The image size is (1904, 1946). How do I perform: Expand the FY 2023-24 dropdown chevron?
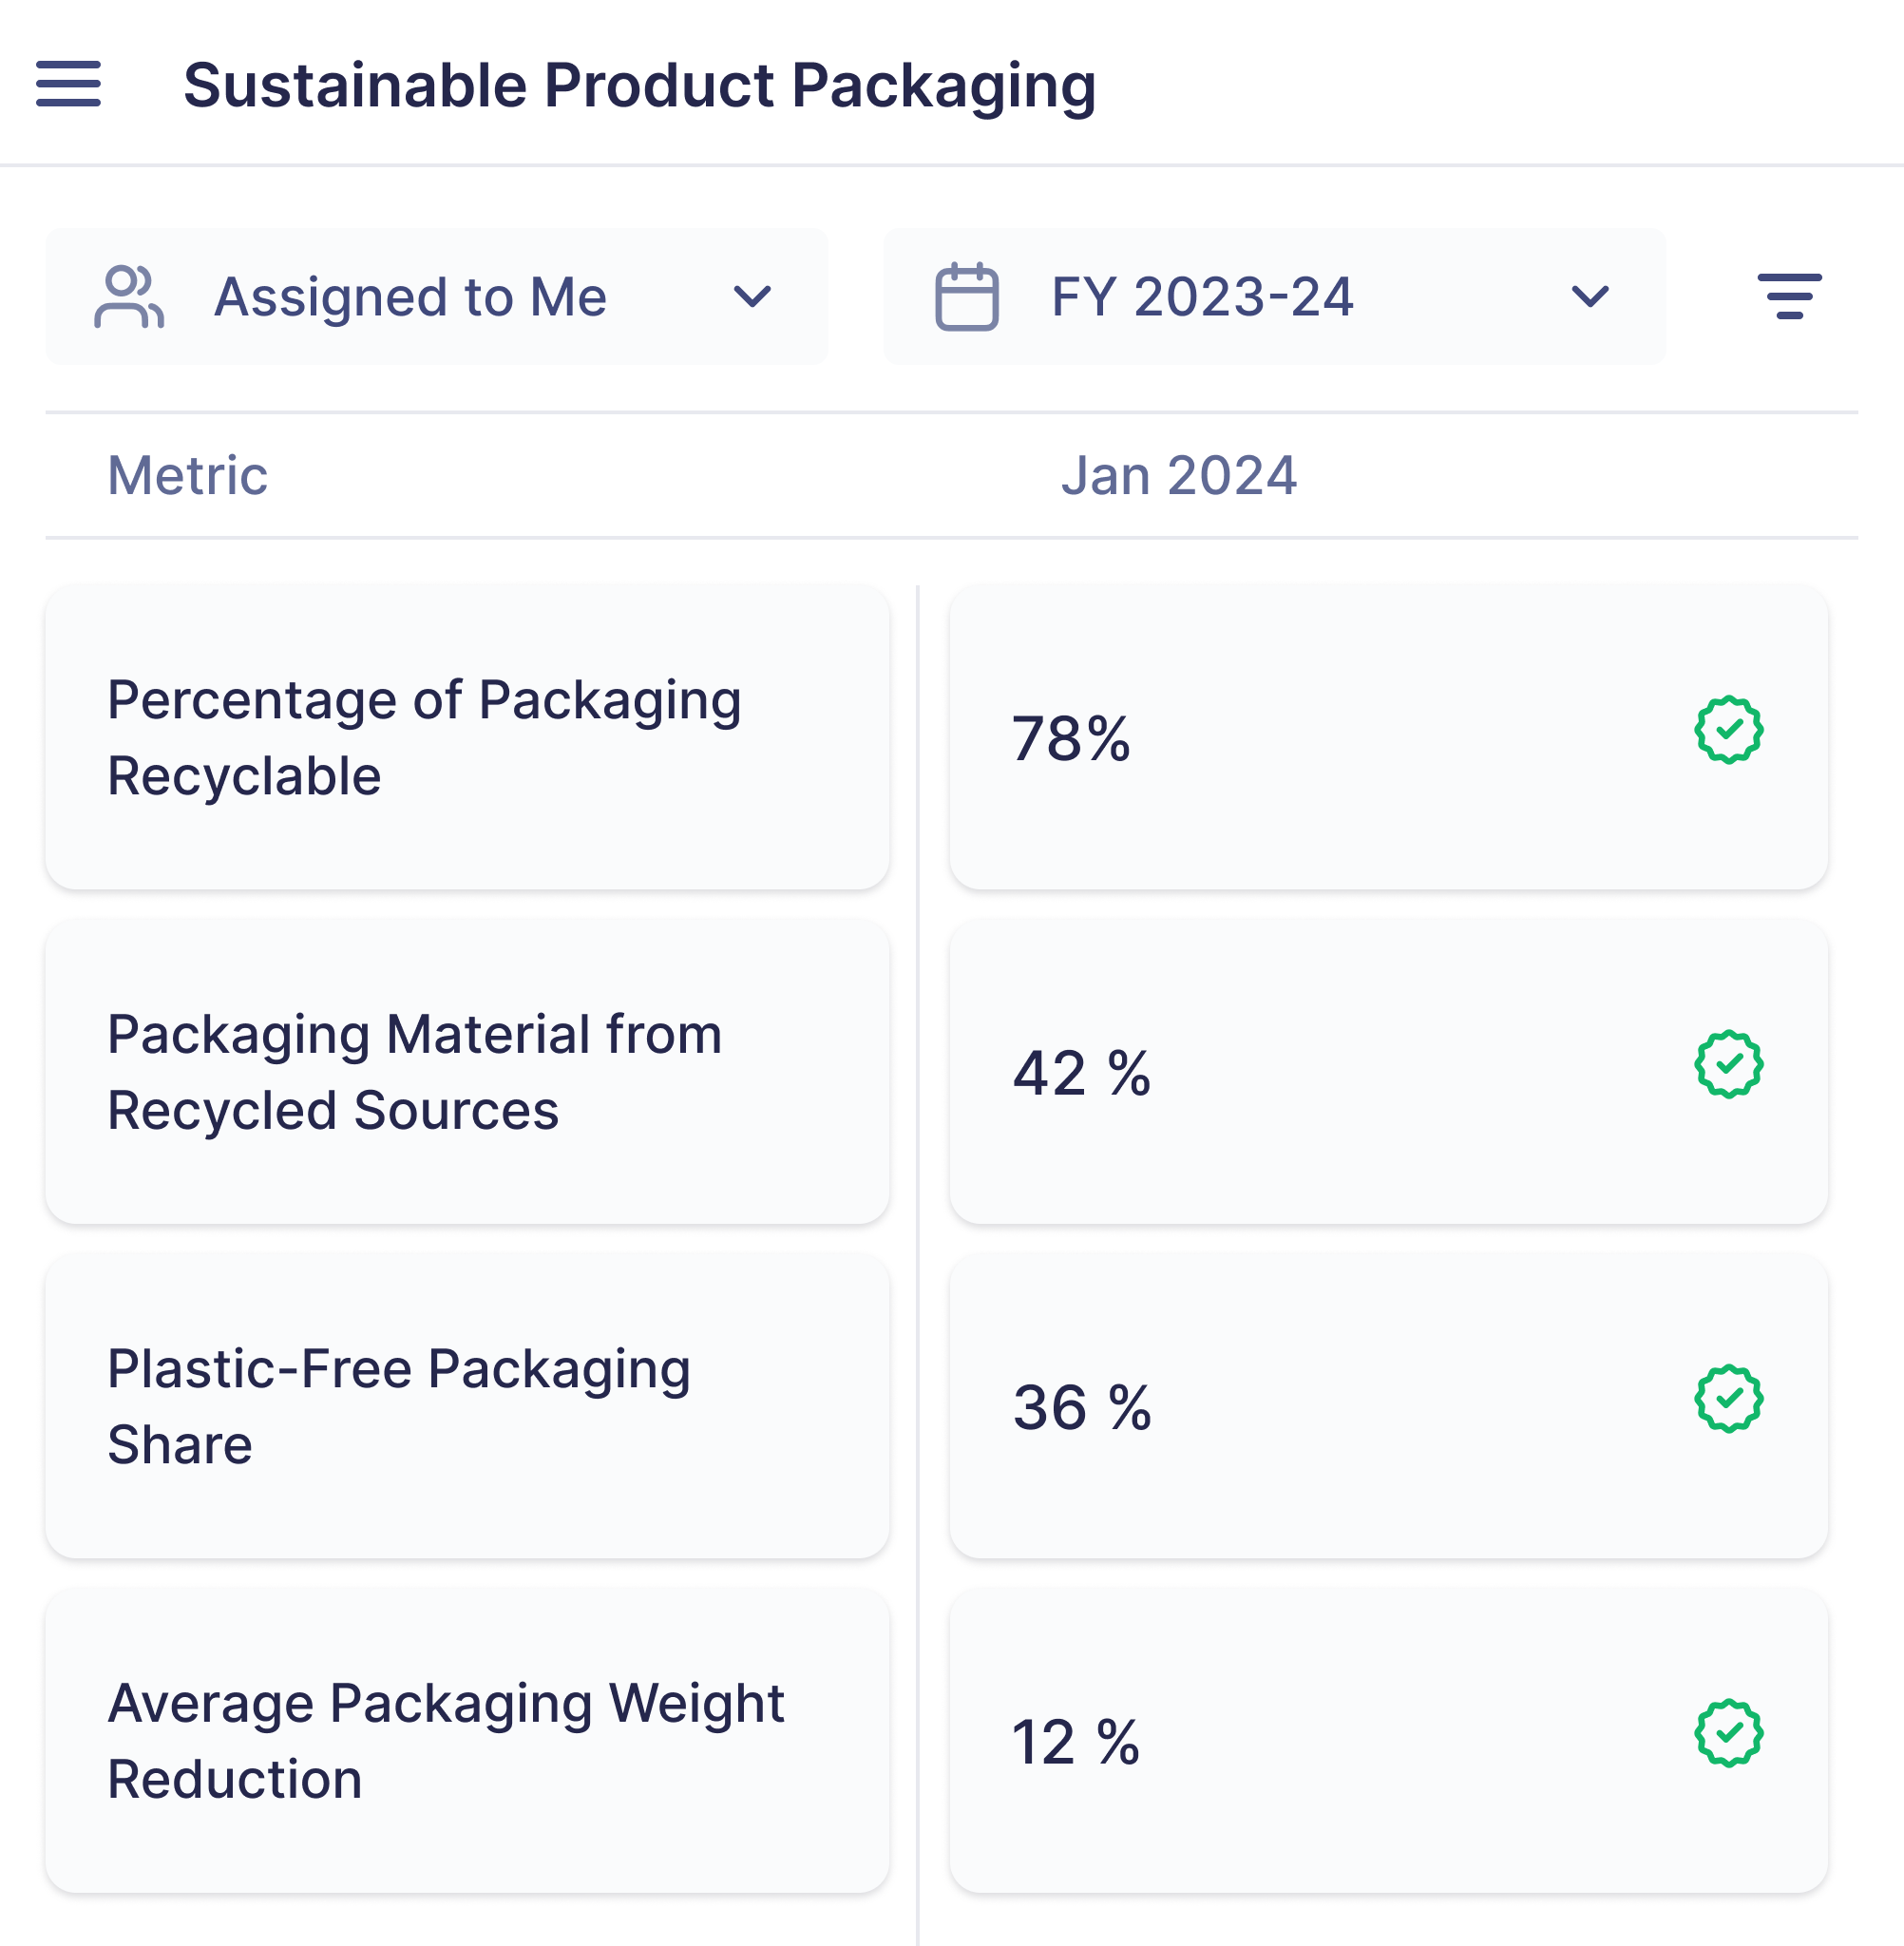coord(1589,296)
